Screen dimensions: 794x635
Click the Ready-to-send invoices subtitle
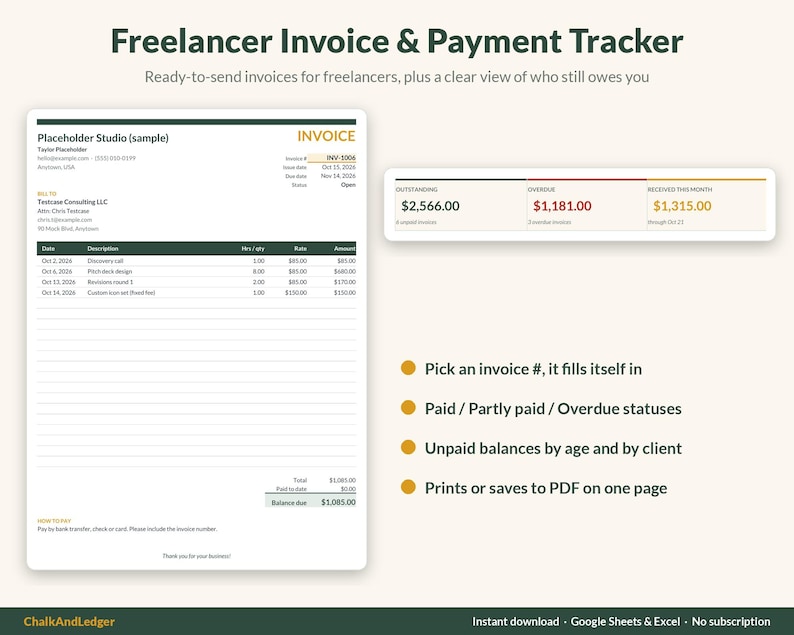[397, 77]
